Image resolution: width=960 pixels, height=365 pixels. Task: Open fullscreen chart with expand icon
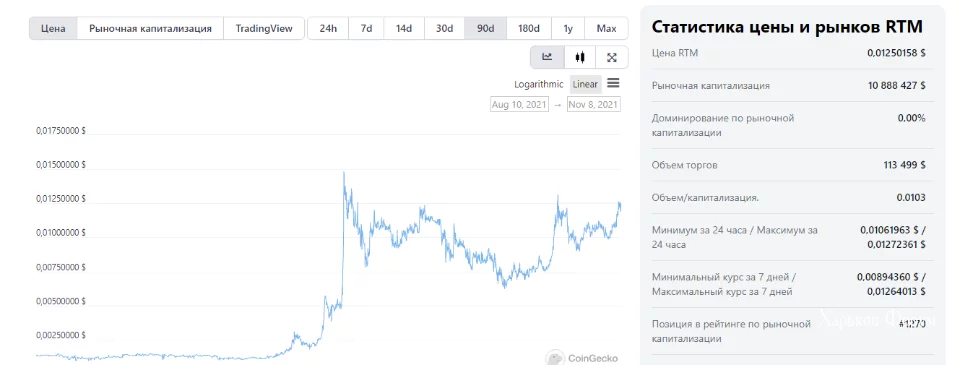[611, 57]
